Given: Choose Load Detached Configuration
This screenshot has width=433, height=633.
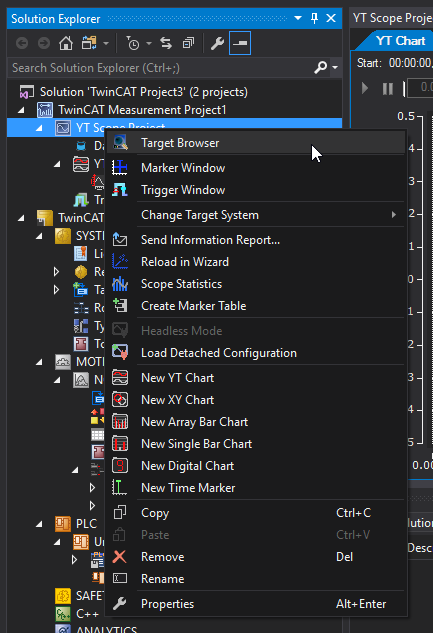Looking at the screenshot, I should click(x=255, y=353).
